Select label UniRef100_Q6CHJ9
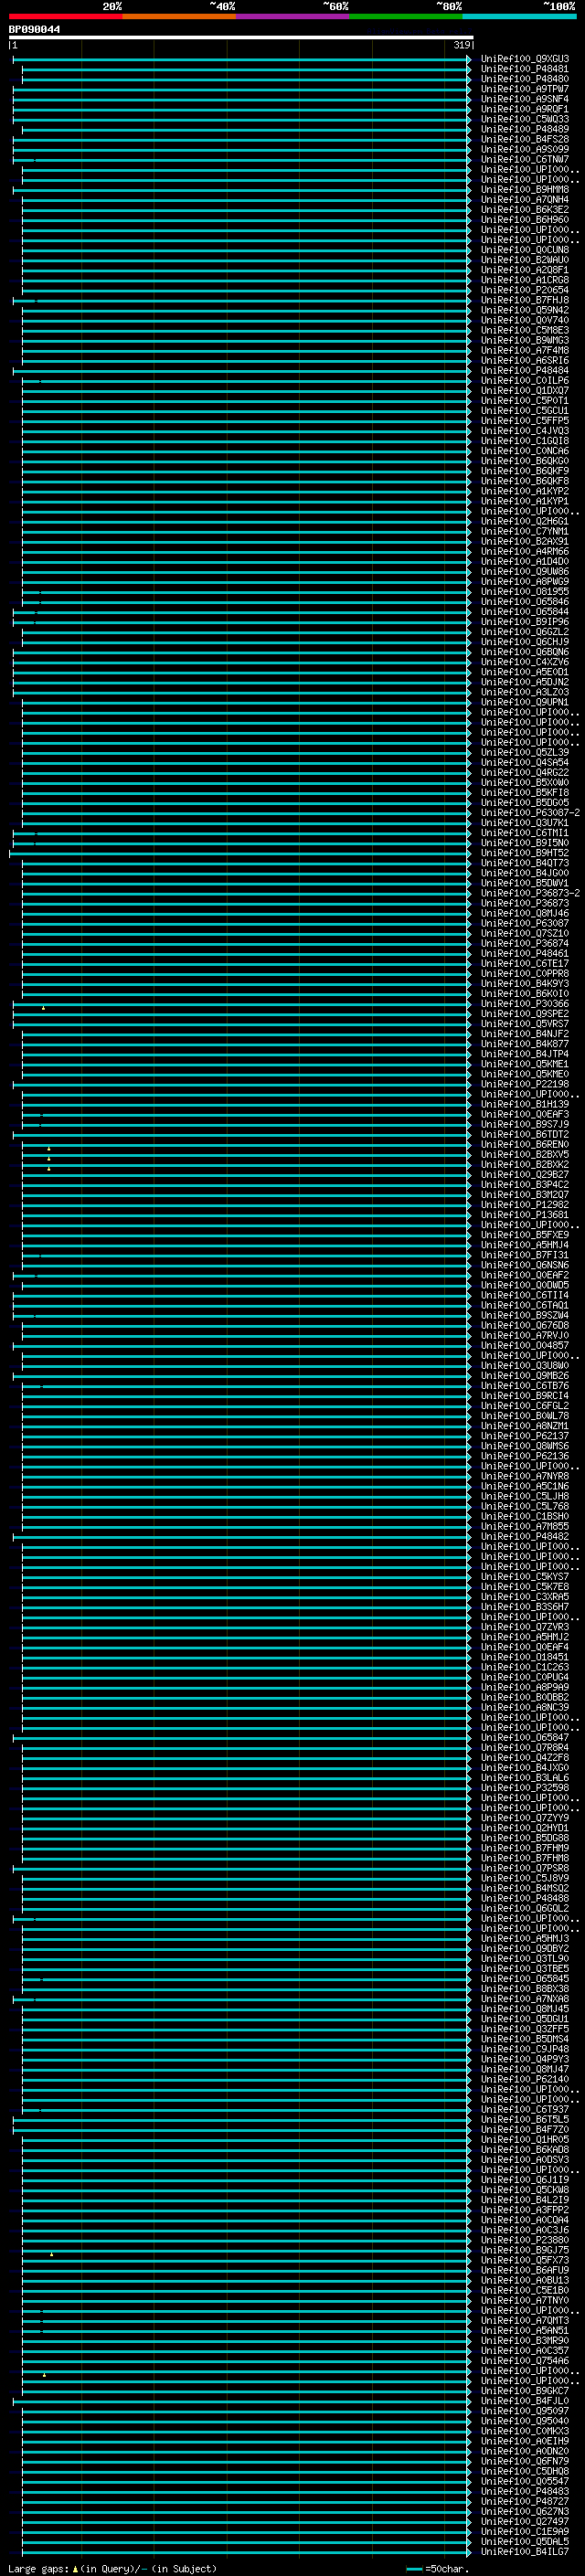 point(525,642)
